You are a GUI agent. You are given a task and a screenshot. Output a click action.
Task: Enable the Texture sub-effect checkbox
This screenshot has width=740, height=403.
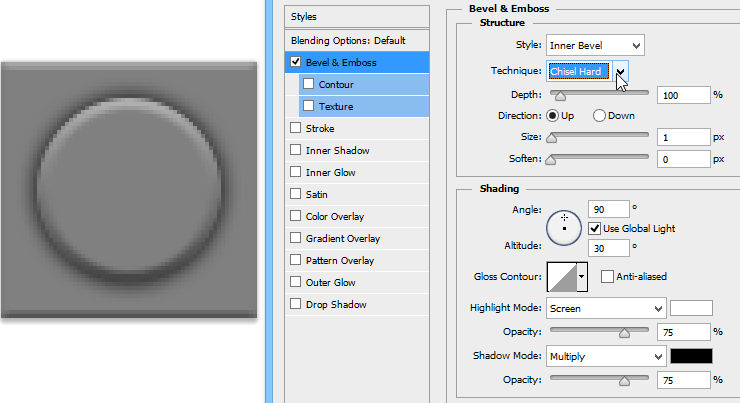click(x=308, y=106)
